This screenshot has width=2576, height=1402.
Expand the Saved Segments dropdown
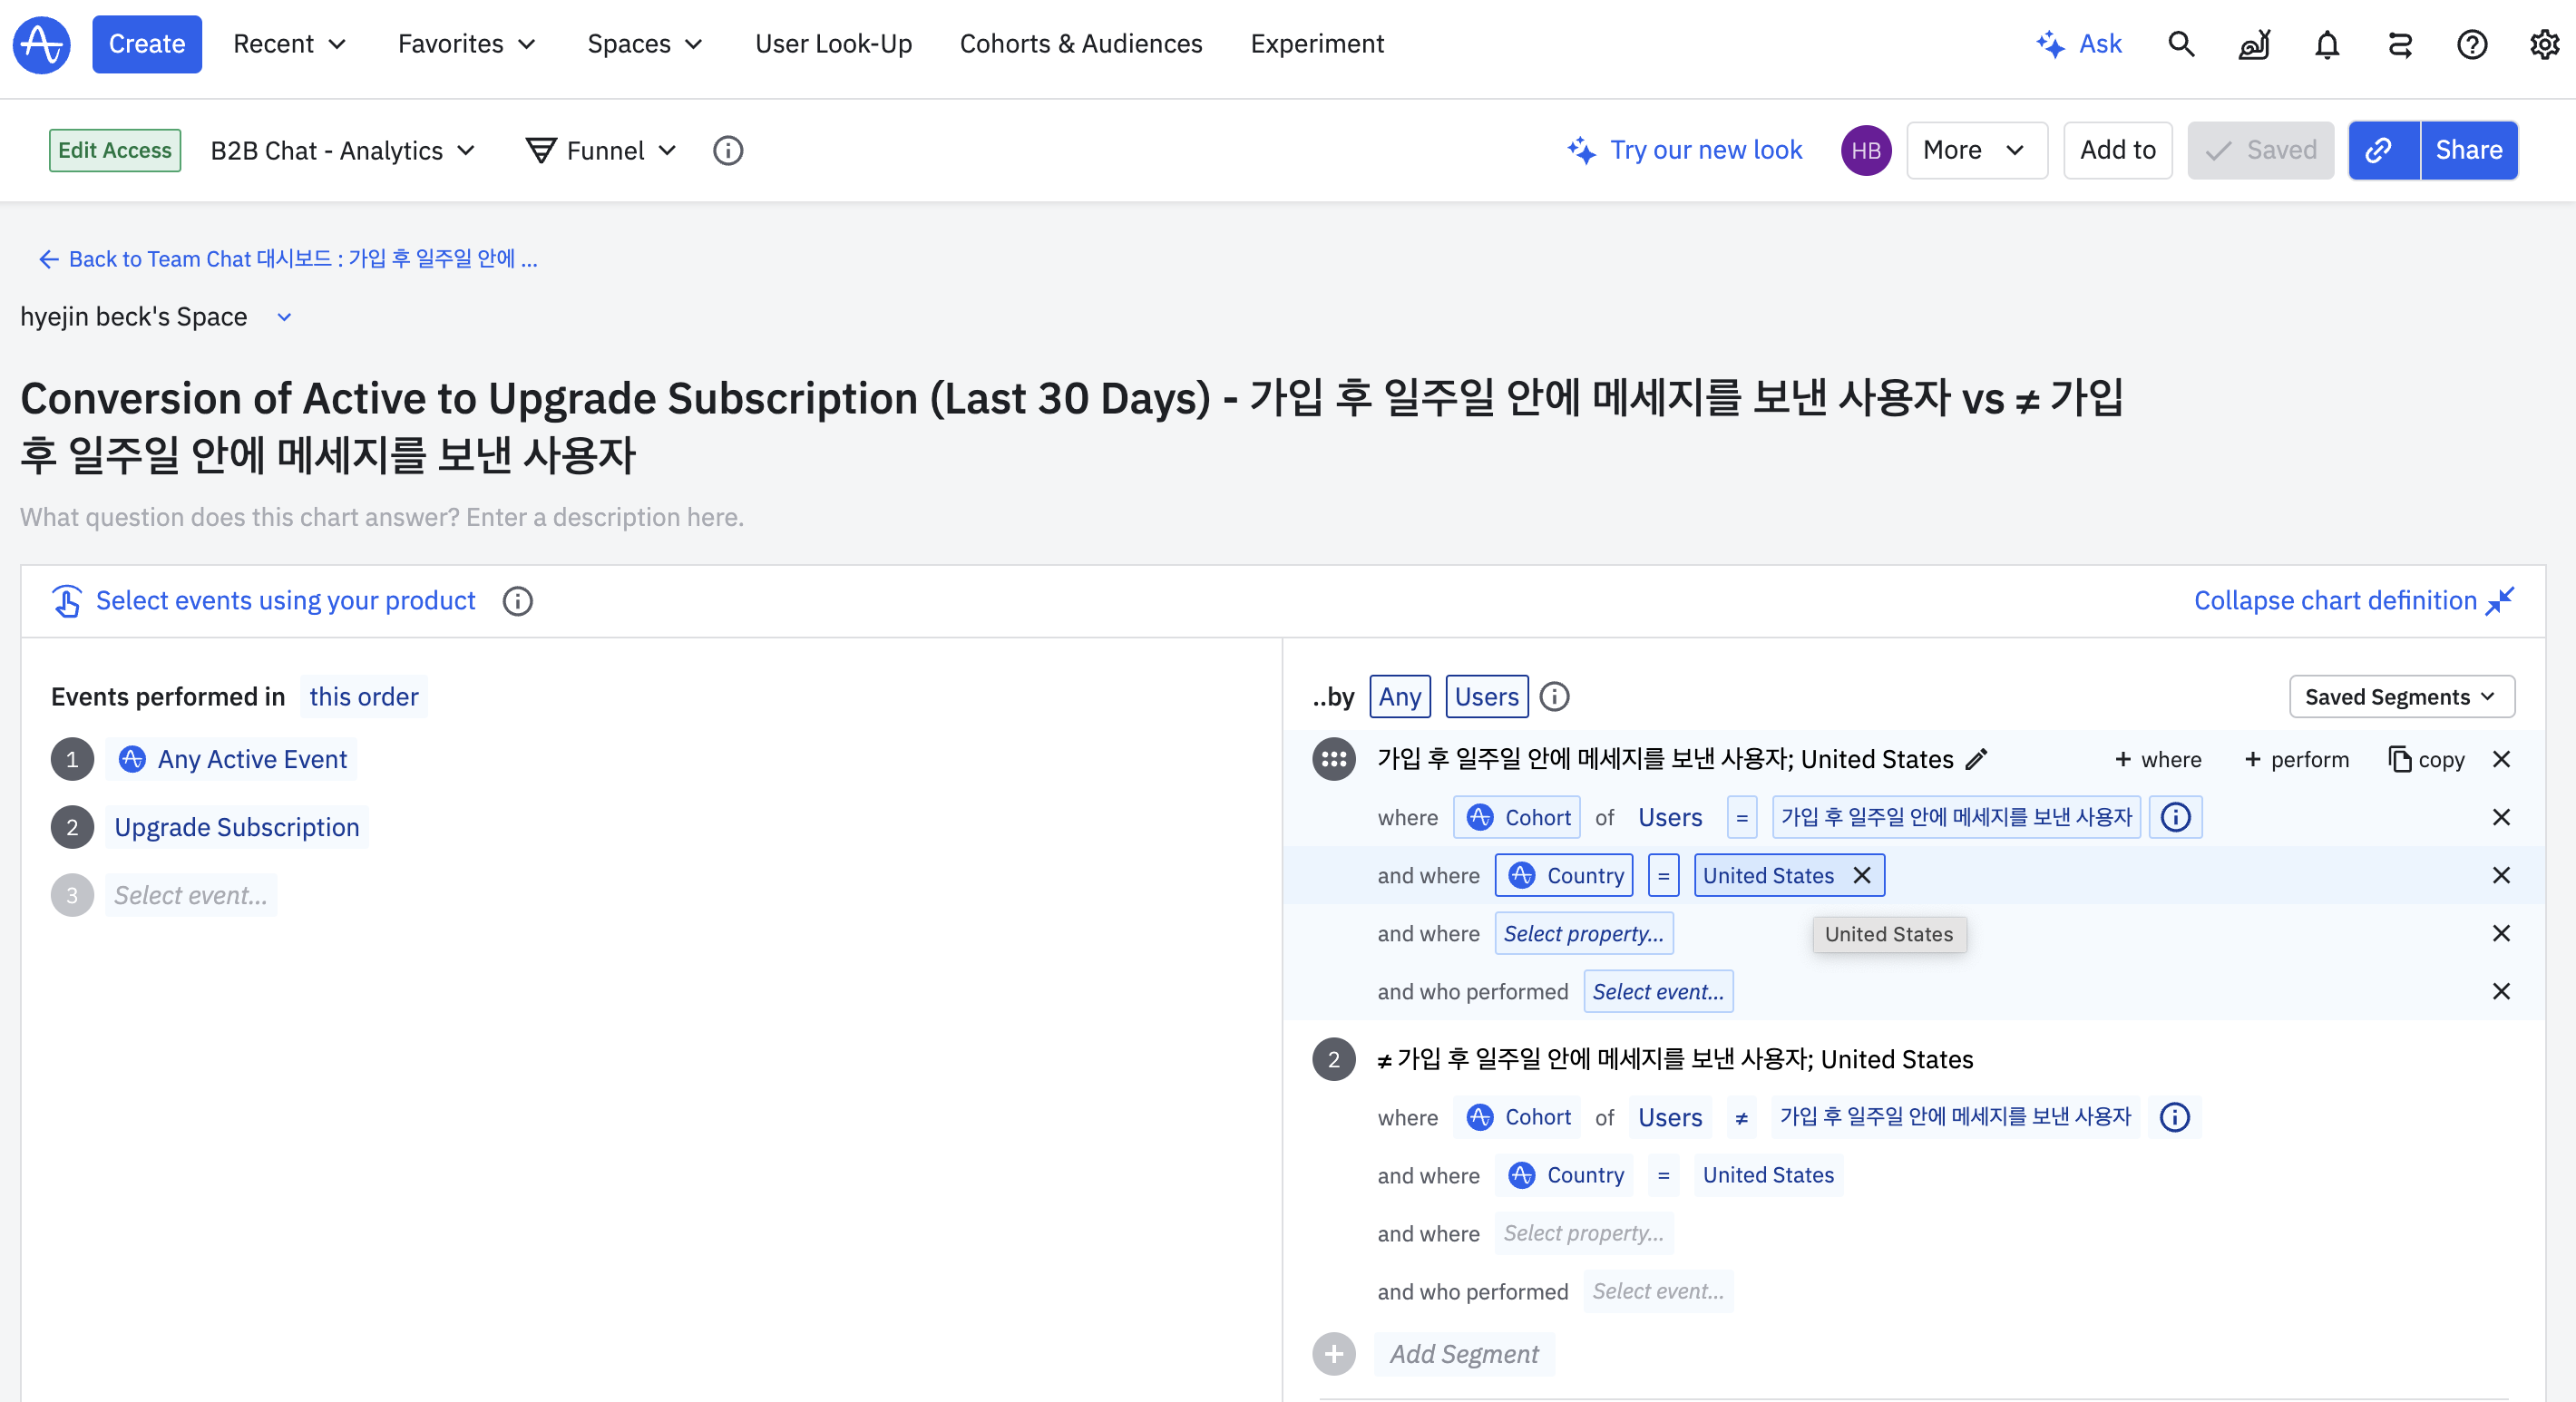[x=2401, y=696]
